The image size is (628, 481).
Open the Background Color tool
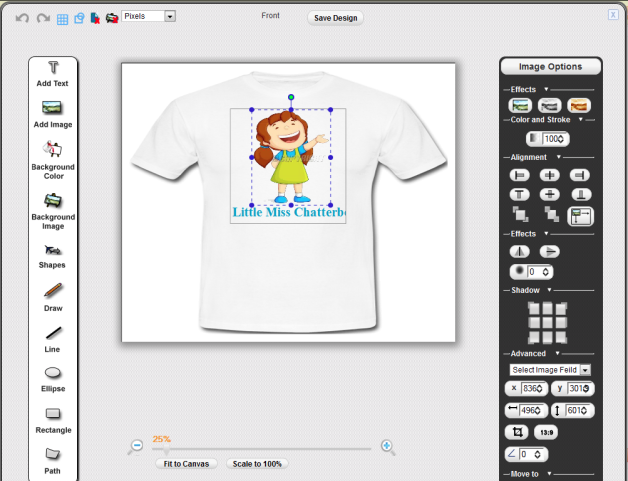click(53, 160)
